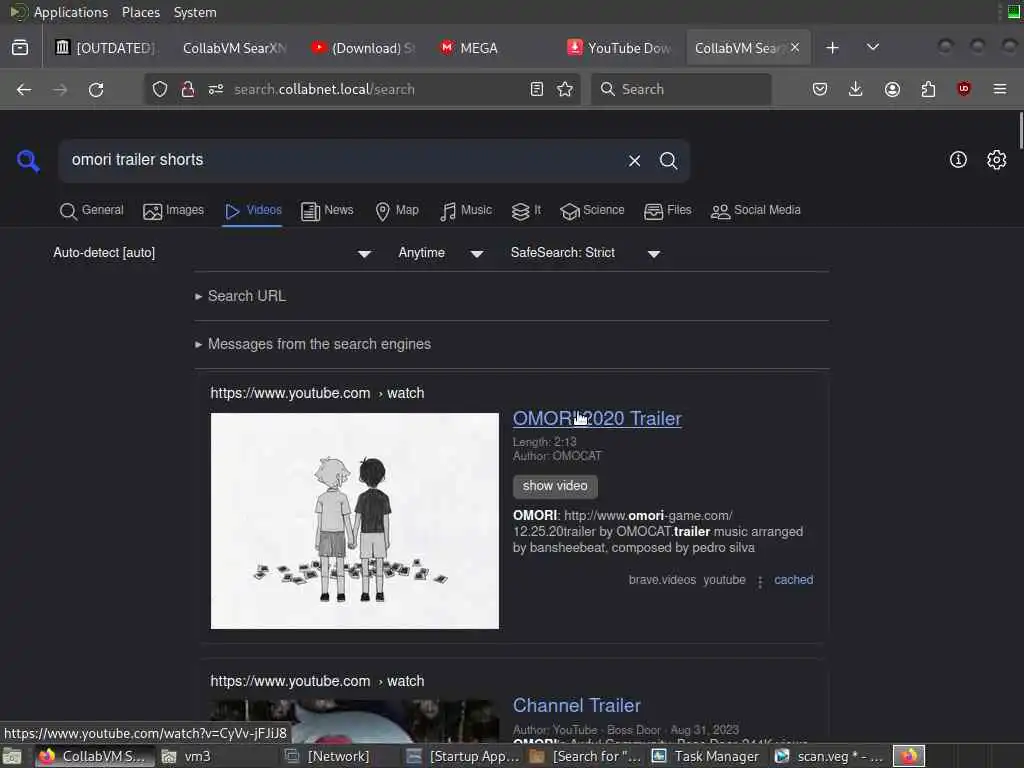The image size is (1024, 768).
Task: Open the downloads arrow icon
Action: pyautogui.click(x=856, y=89)
